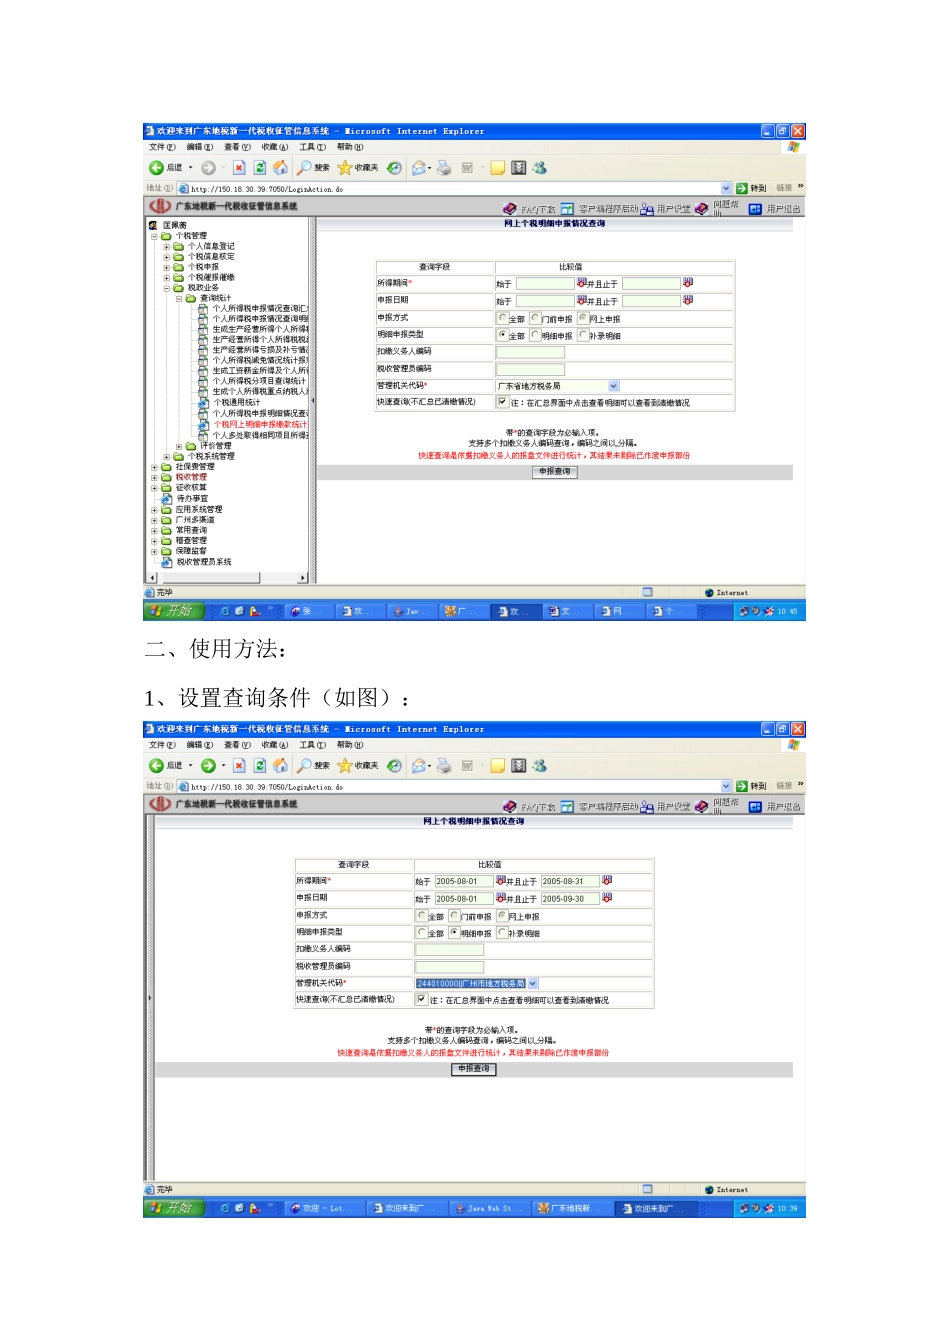Click calendar icon beside 2005-08-31 date field

[607, 881]
